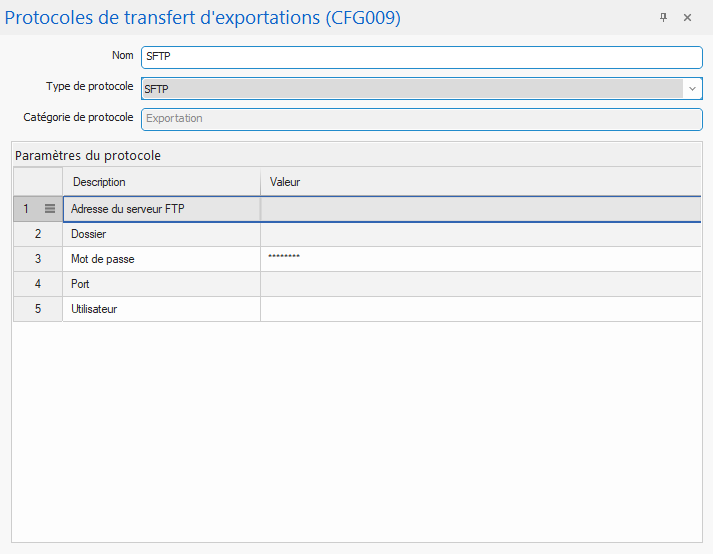713x554 pixels.
Task: Close the Protocoles de transfert panel
Action: click(687, 18)
